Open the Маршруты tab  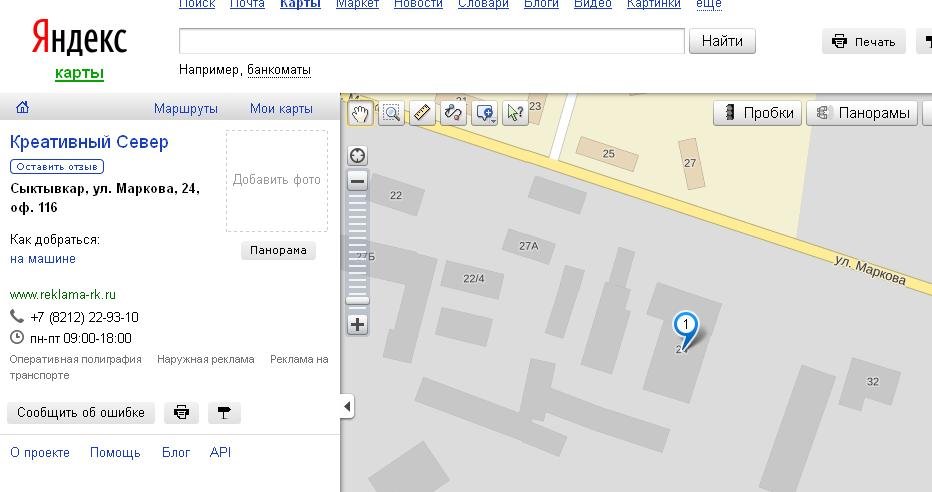click(186, 109)
